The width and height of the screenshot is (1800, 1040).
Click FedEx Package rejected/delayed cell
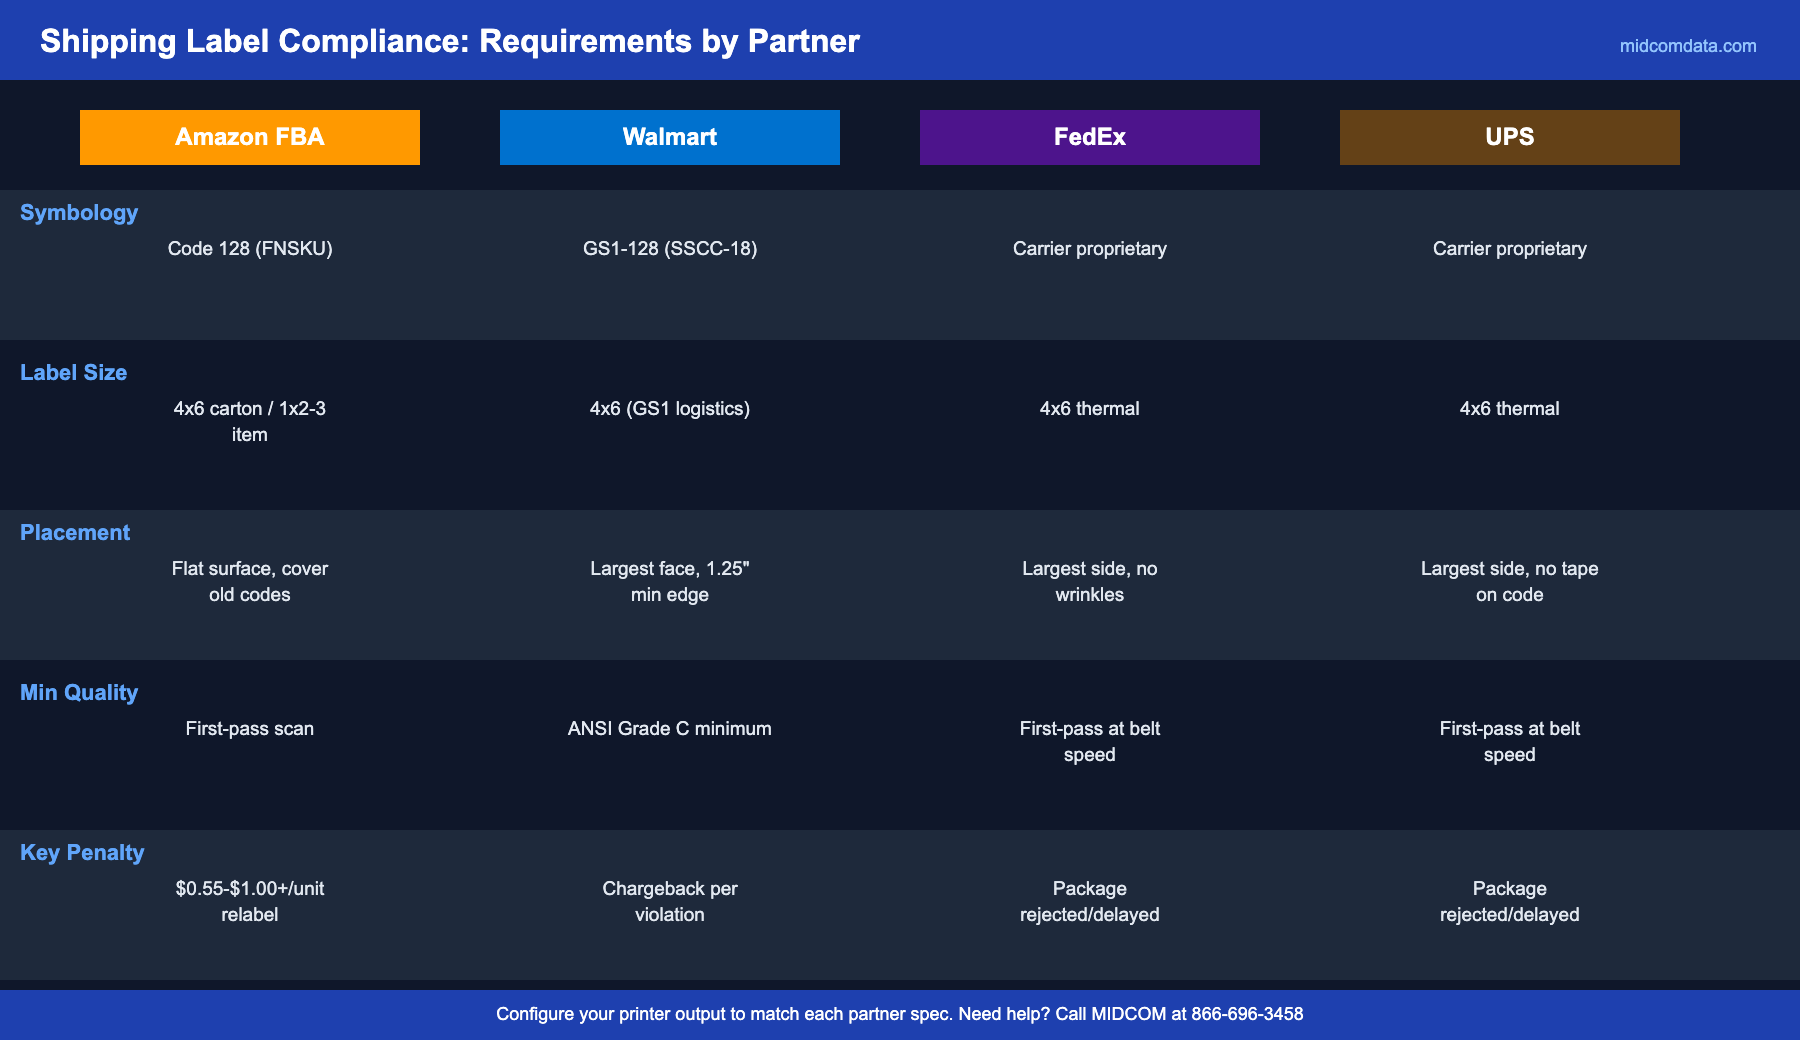click(1090, 901)
